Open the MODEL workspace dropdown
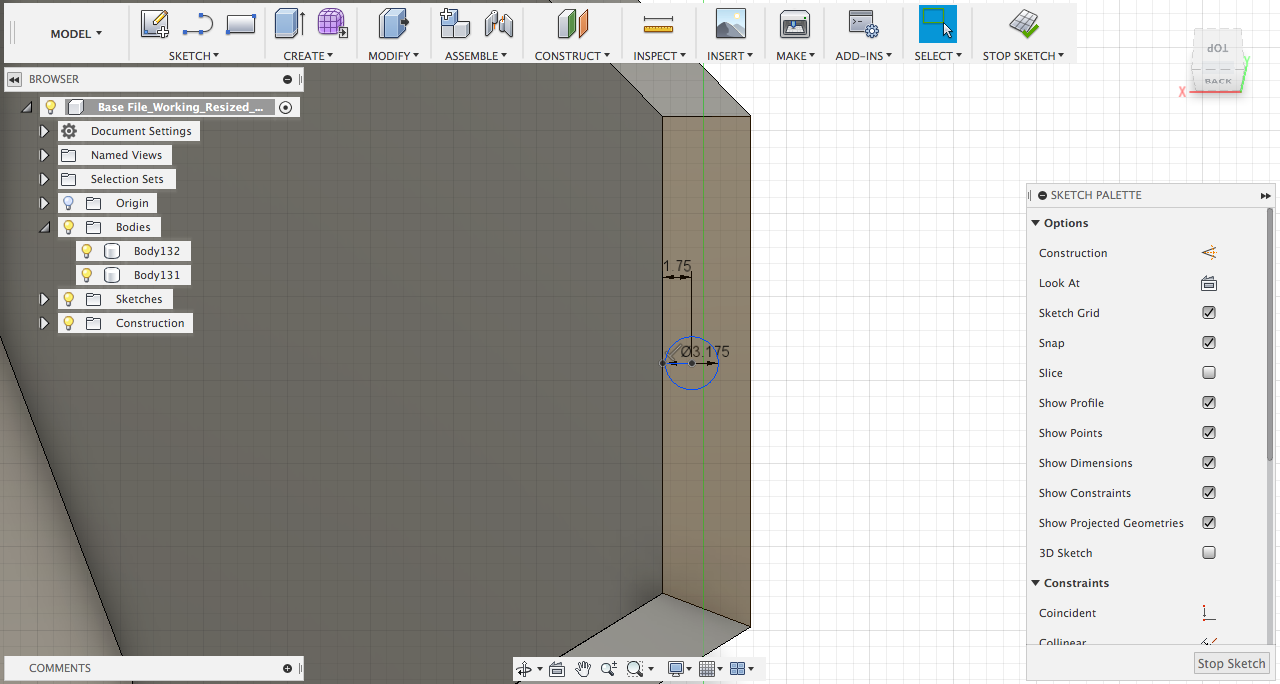1280x684 pixels. coord(76,34)
